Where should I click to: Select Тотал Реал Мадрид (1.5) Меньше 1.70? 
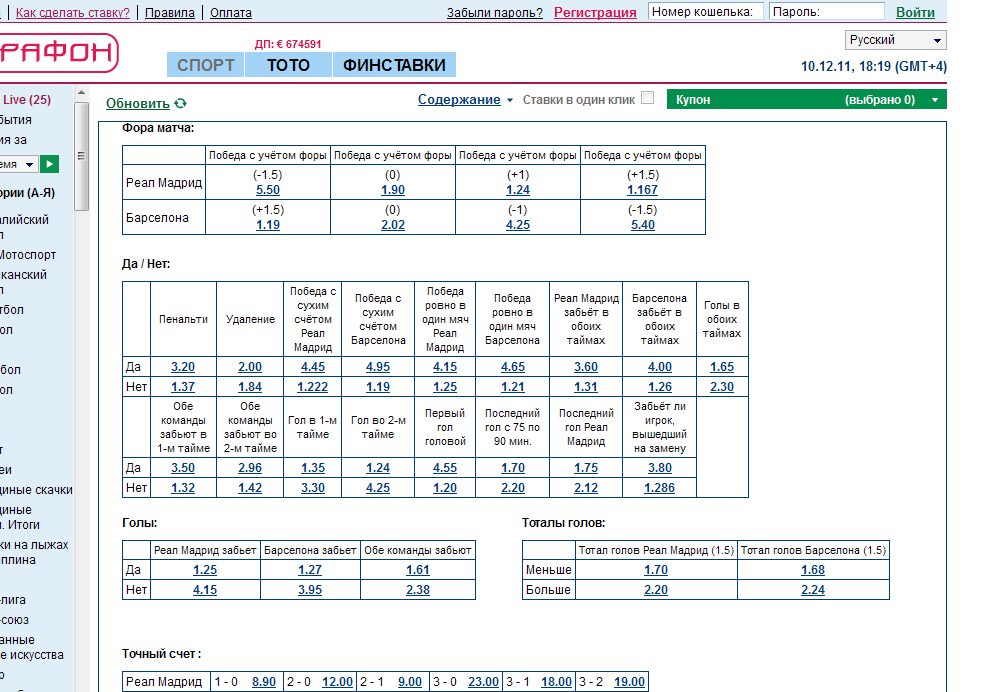click(656, 570)
